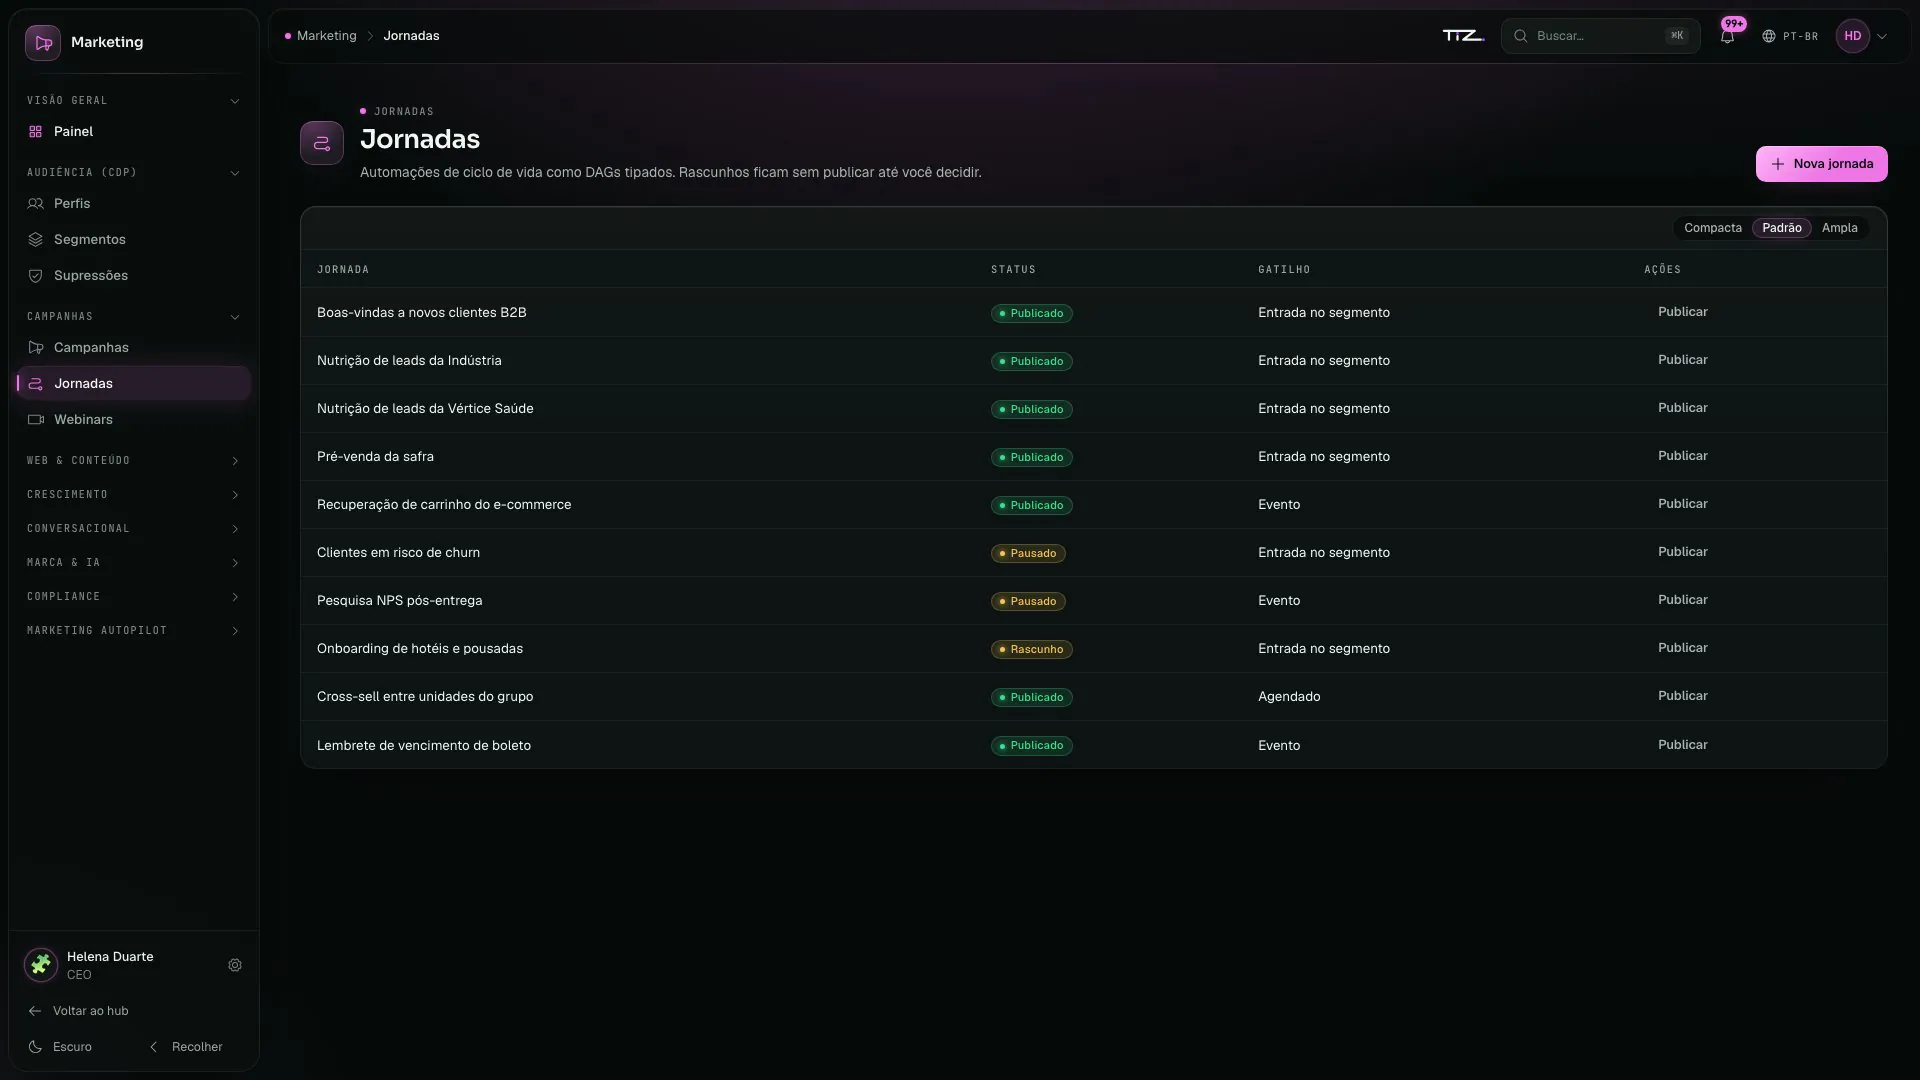This screenshot has width=1920, height=1080.
Task: Open Webinars in the sidebar
Action: 133,420
